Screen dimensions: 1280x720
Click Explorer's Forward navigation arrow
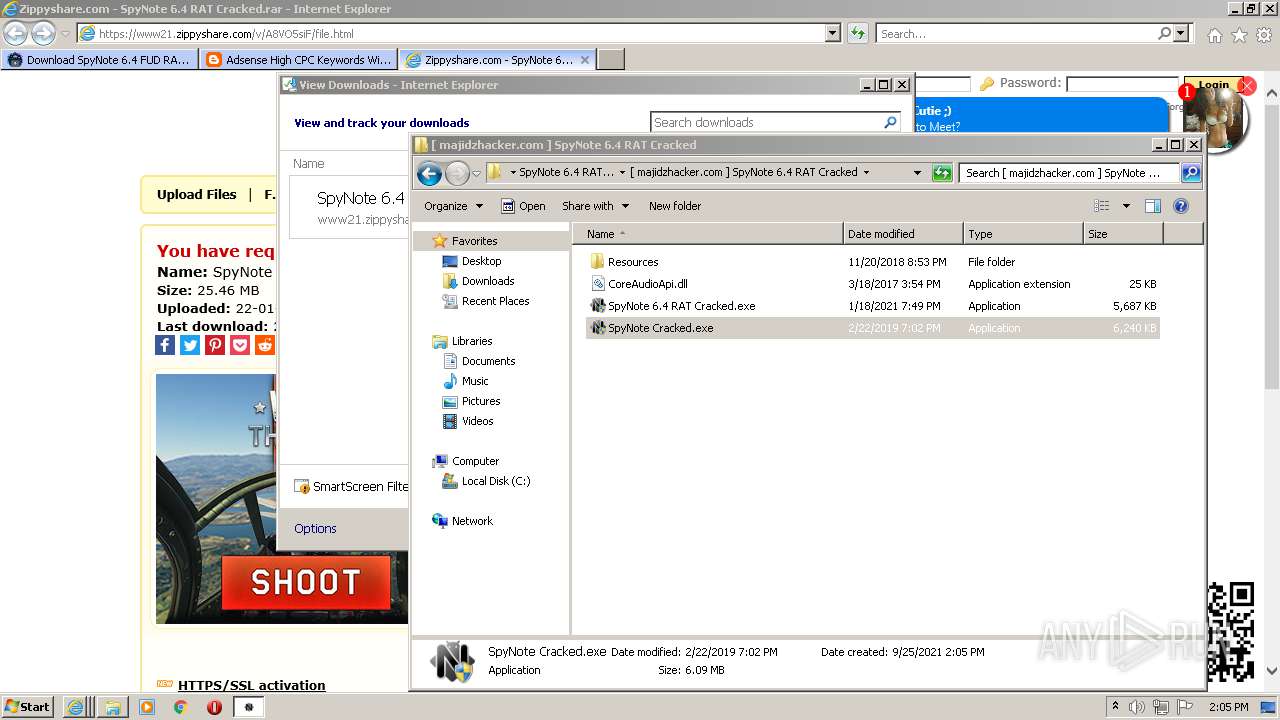click(457, 173)
